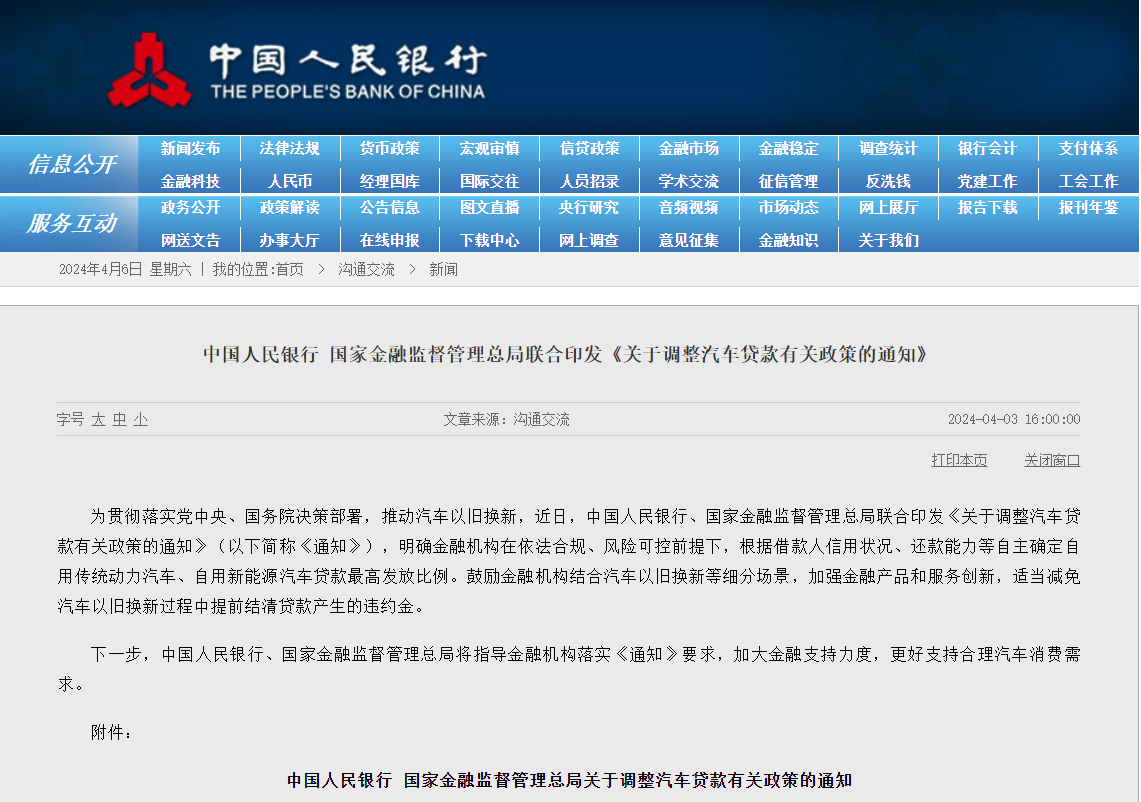This screenshot has width=1141, height=802.
Task: Choose 在线申报 in the service menu
Action: 389,240
